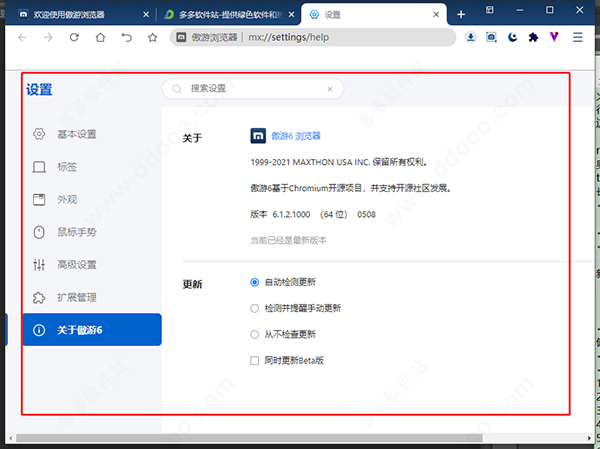Bookmark page with the star icon
This screenshot has height=449, width=600.
153,37
